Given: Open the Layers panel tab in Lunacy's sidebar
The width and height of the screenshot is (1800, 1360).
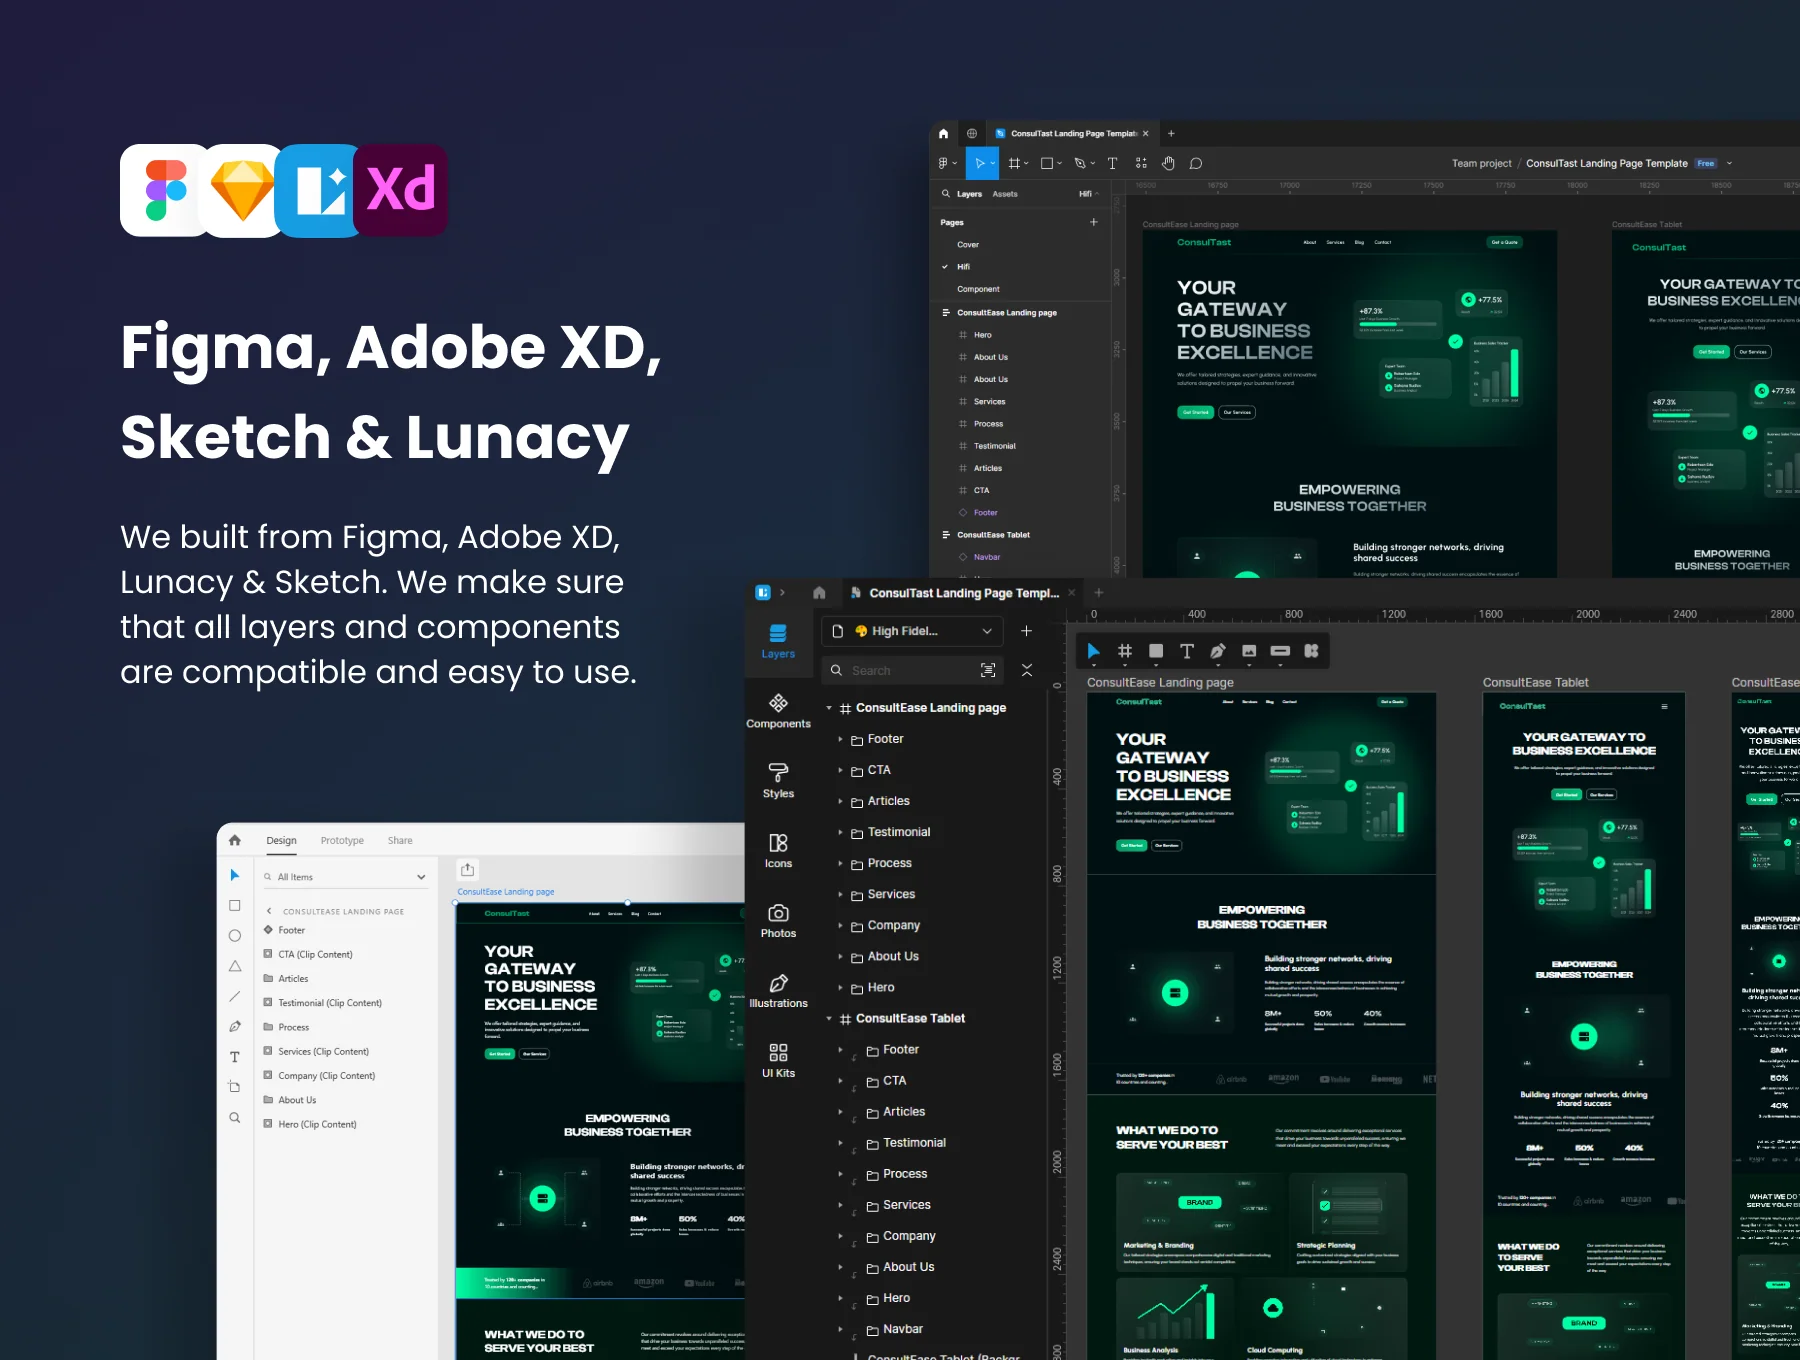Looking at the screenshot, I should coord(778,641).
